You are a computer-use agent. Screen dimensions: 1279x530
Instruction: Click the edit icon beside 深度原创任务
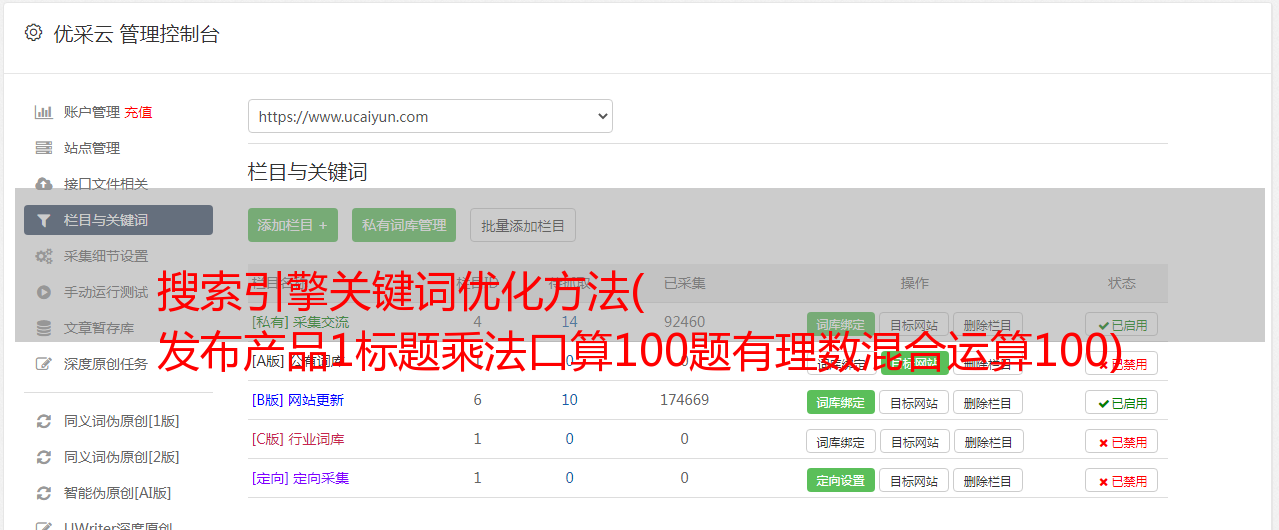pos(44,364)
